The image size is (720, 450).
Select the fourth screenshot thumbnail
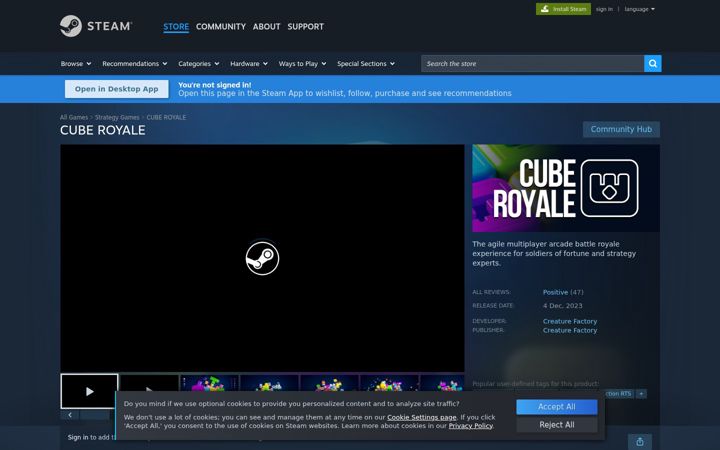tap(269, 383)
